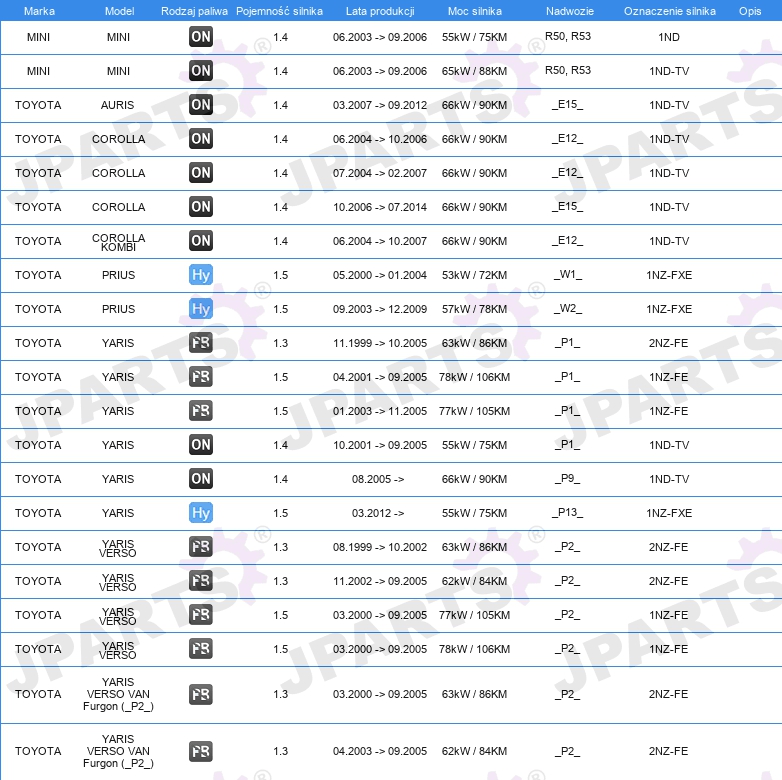Screen dimensions: 782x780
Task: Click the Moc silnika column header
Action: point(474,11)
